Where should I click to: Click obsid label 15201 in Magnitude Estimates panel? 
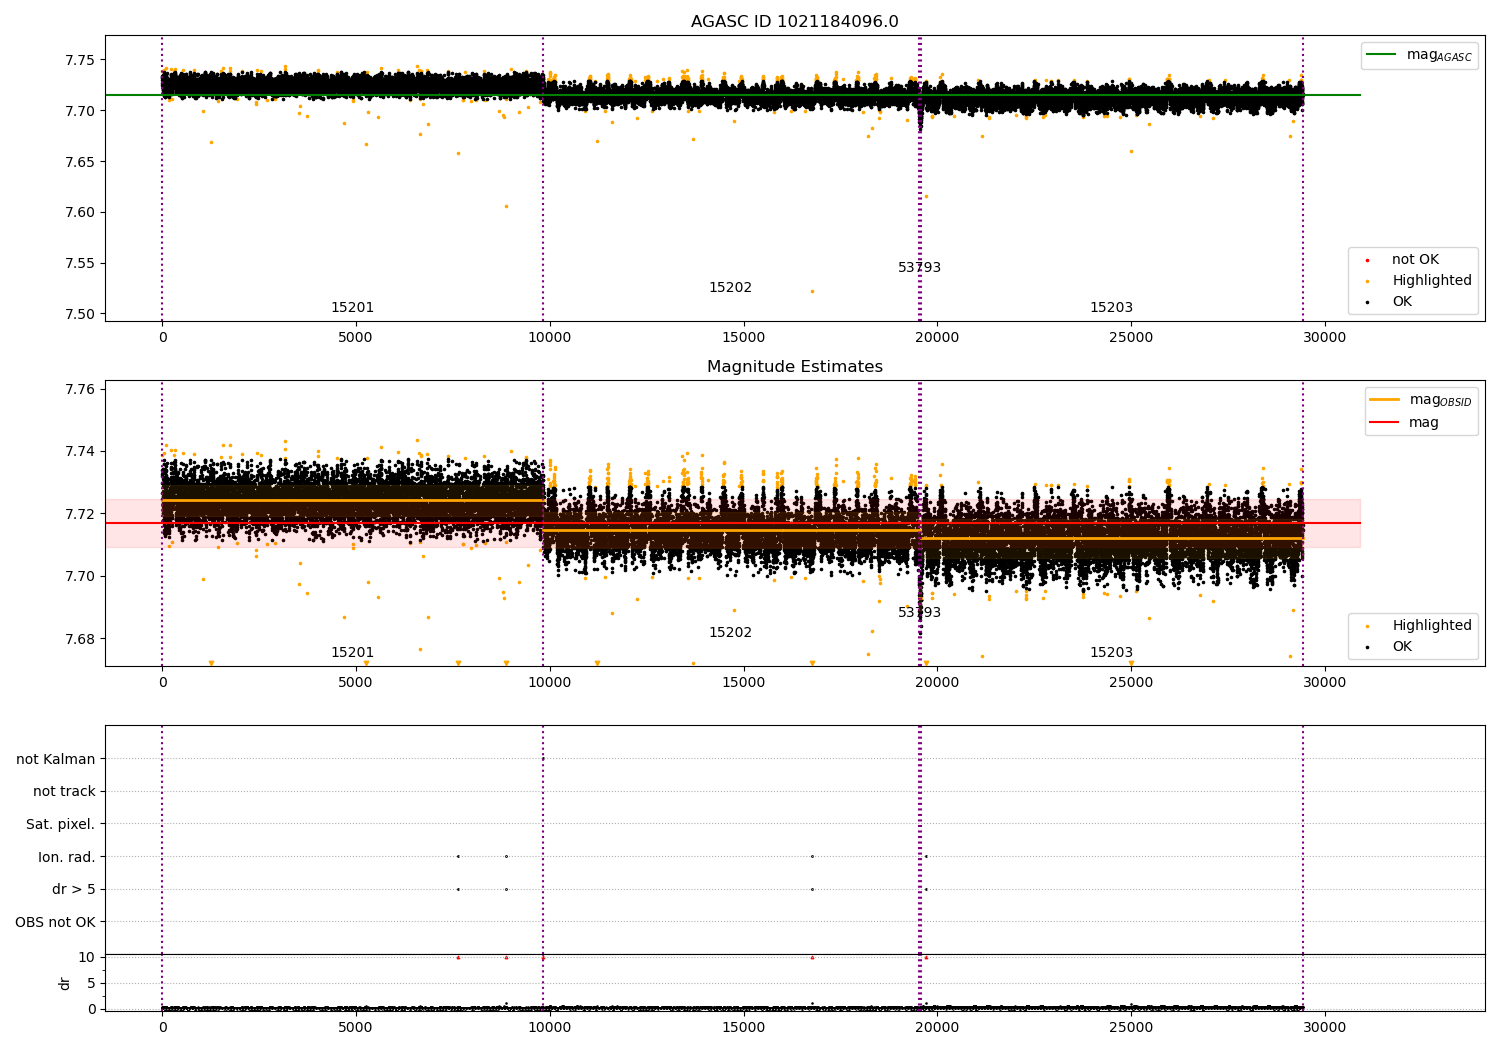tap(352, 653)
